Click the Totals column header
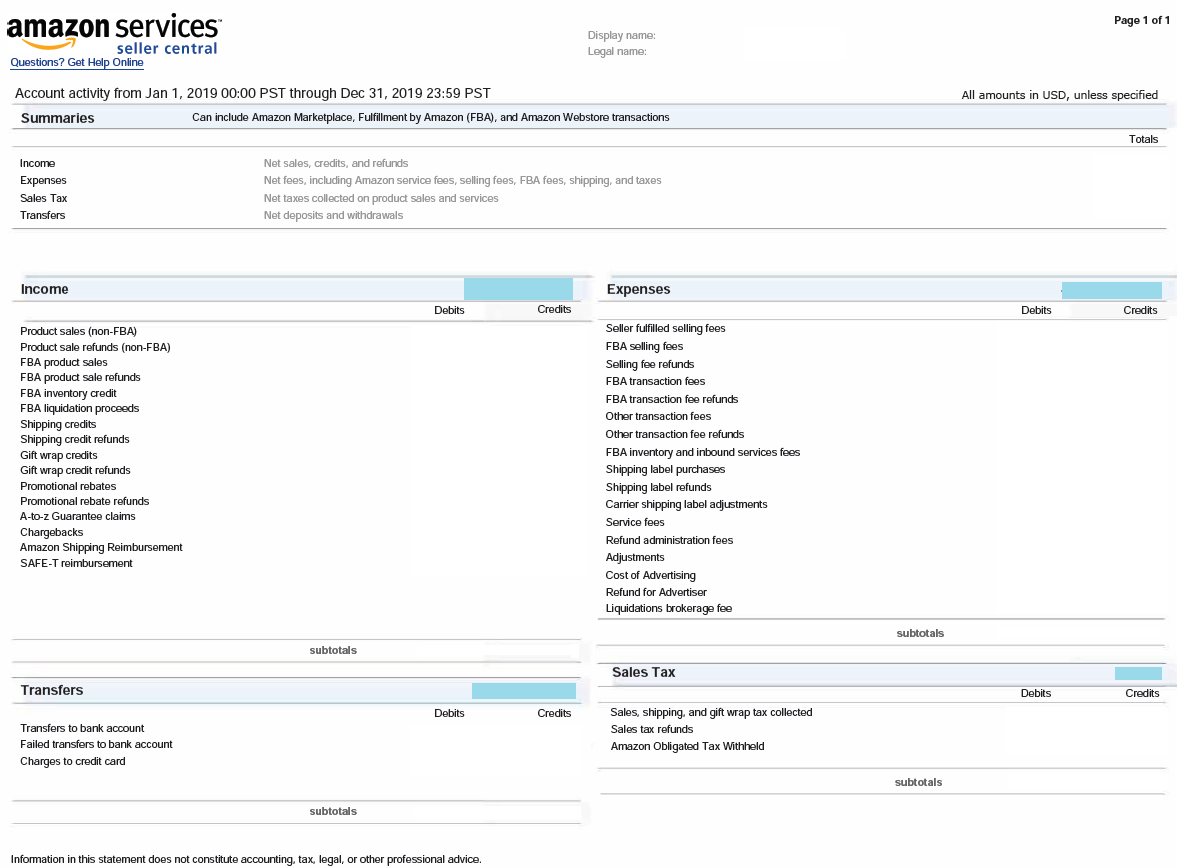 (x=1143, y=139)
